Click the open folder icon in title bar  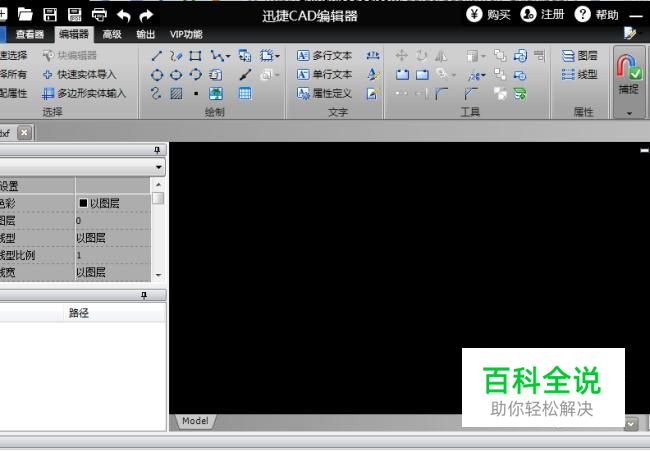25,15
